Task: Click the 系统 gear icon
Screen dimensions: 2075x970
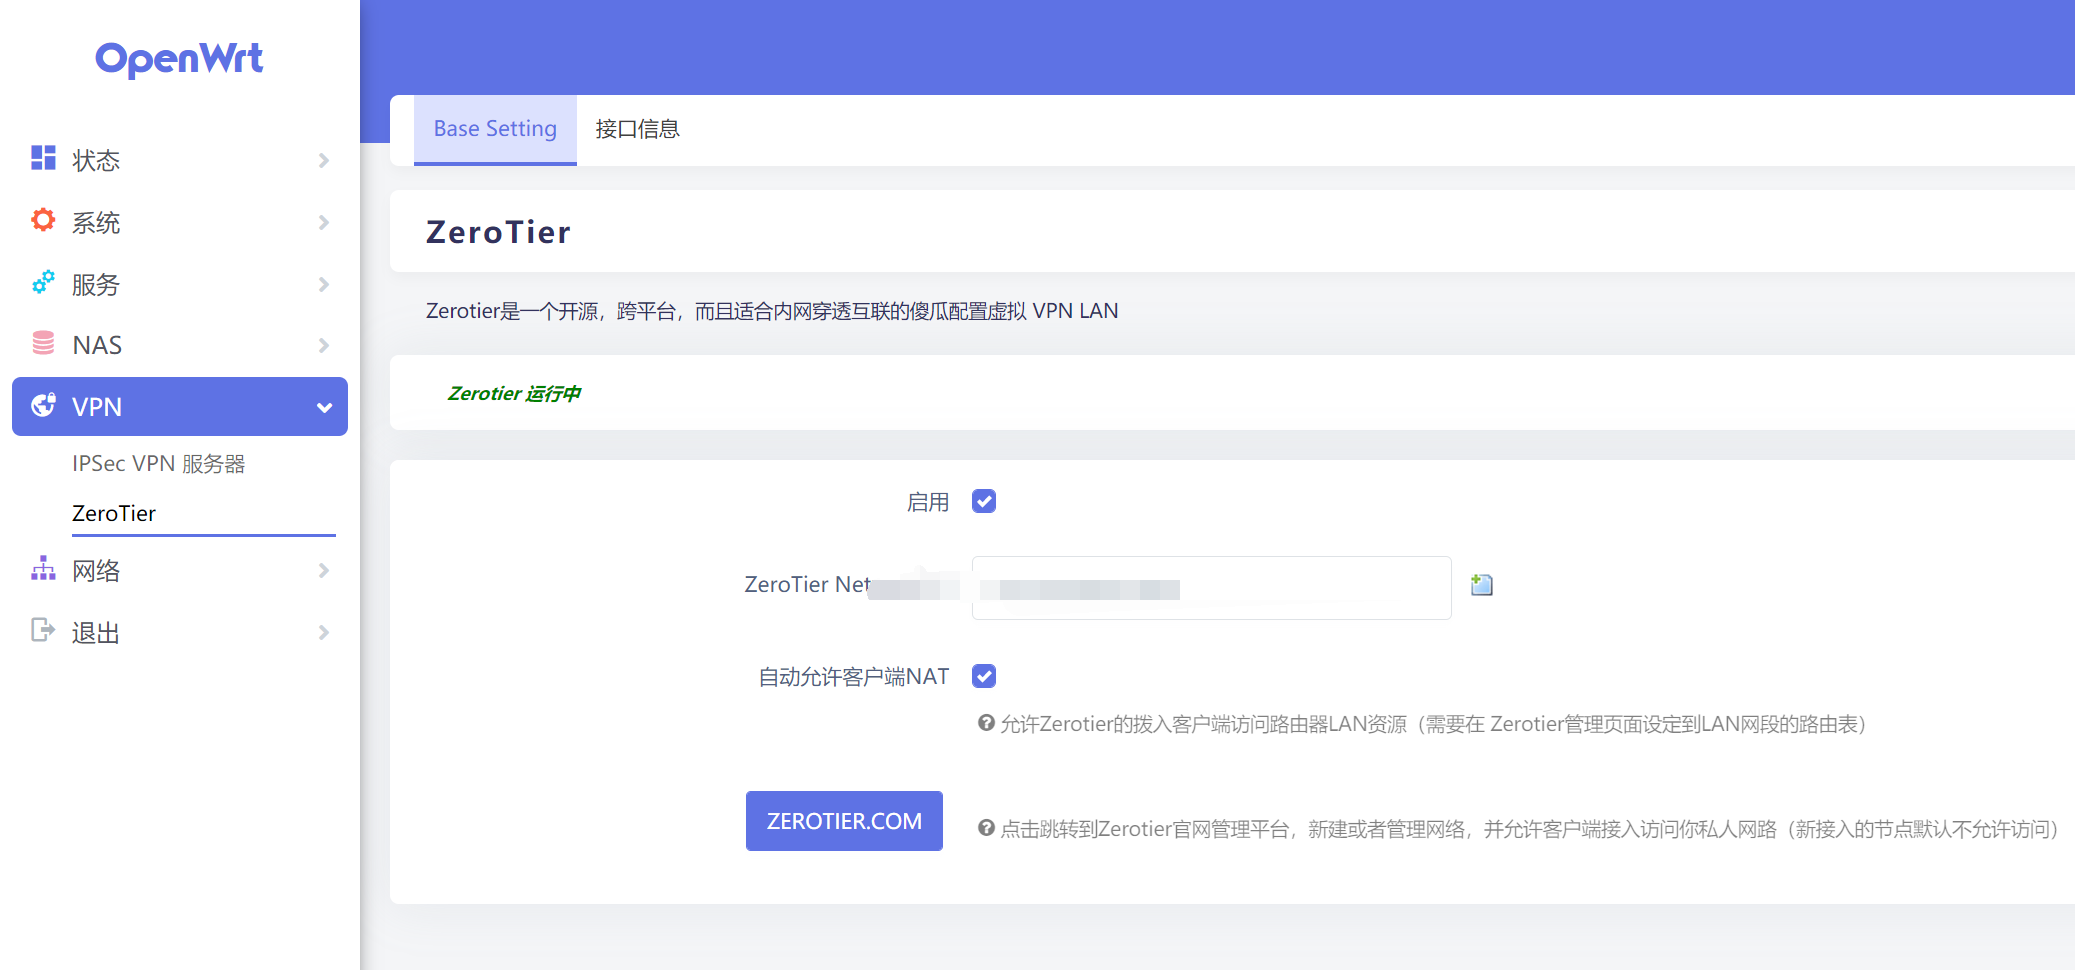Action: pyautogui.click(x=42, y=221)
